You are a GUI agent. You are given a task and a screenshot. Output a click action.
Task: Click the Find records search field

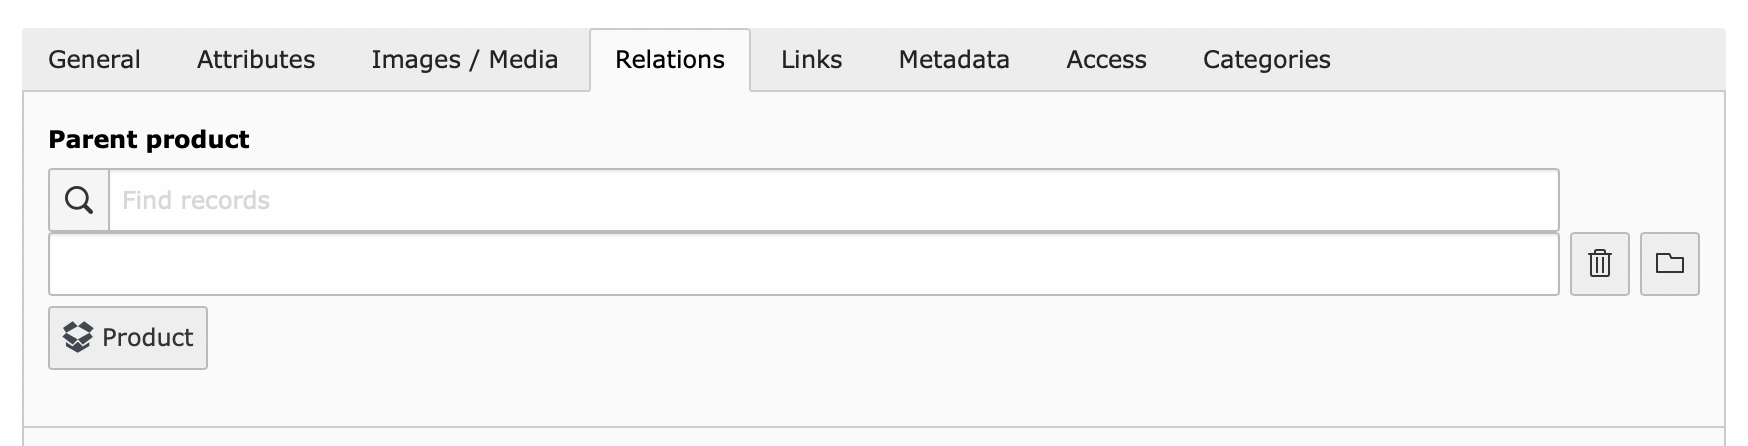834,200
